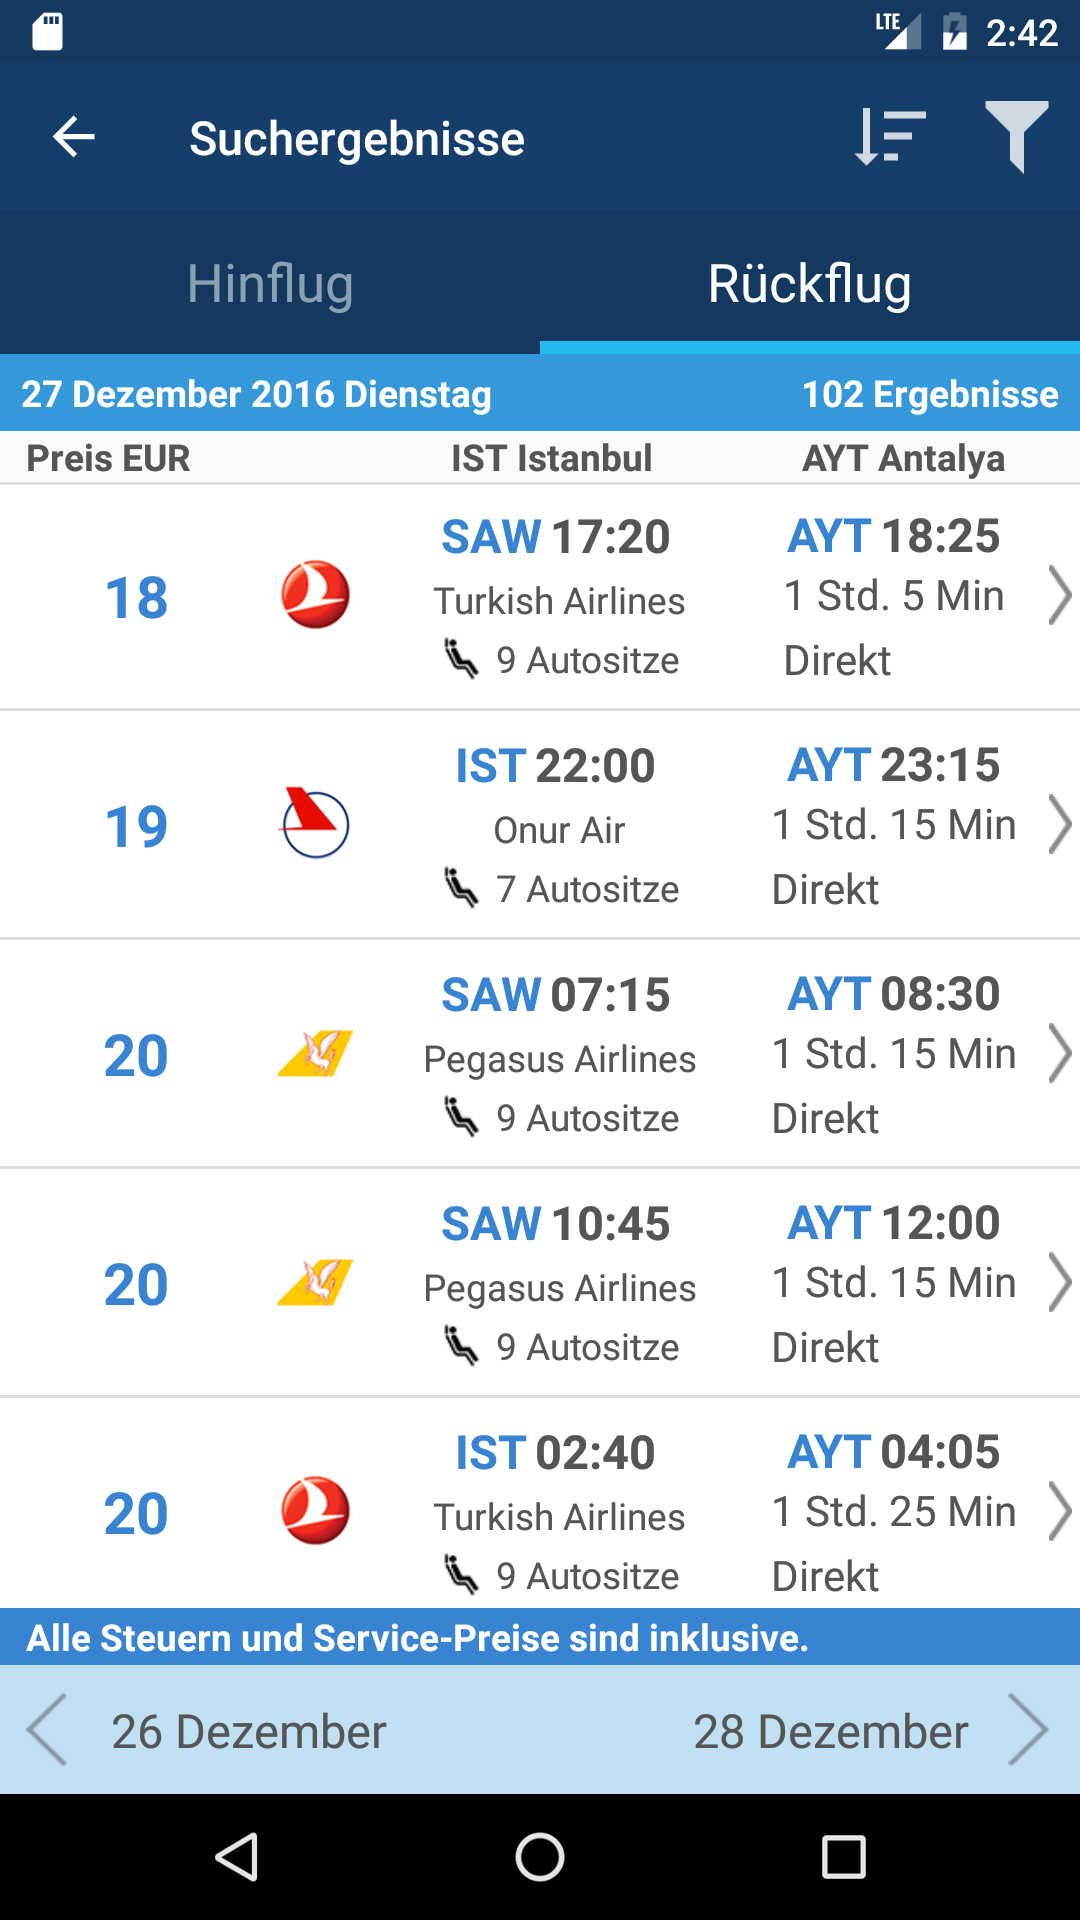Go to next day 28 Dezember

[870, 1730]
